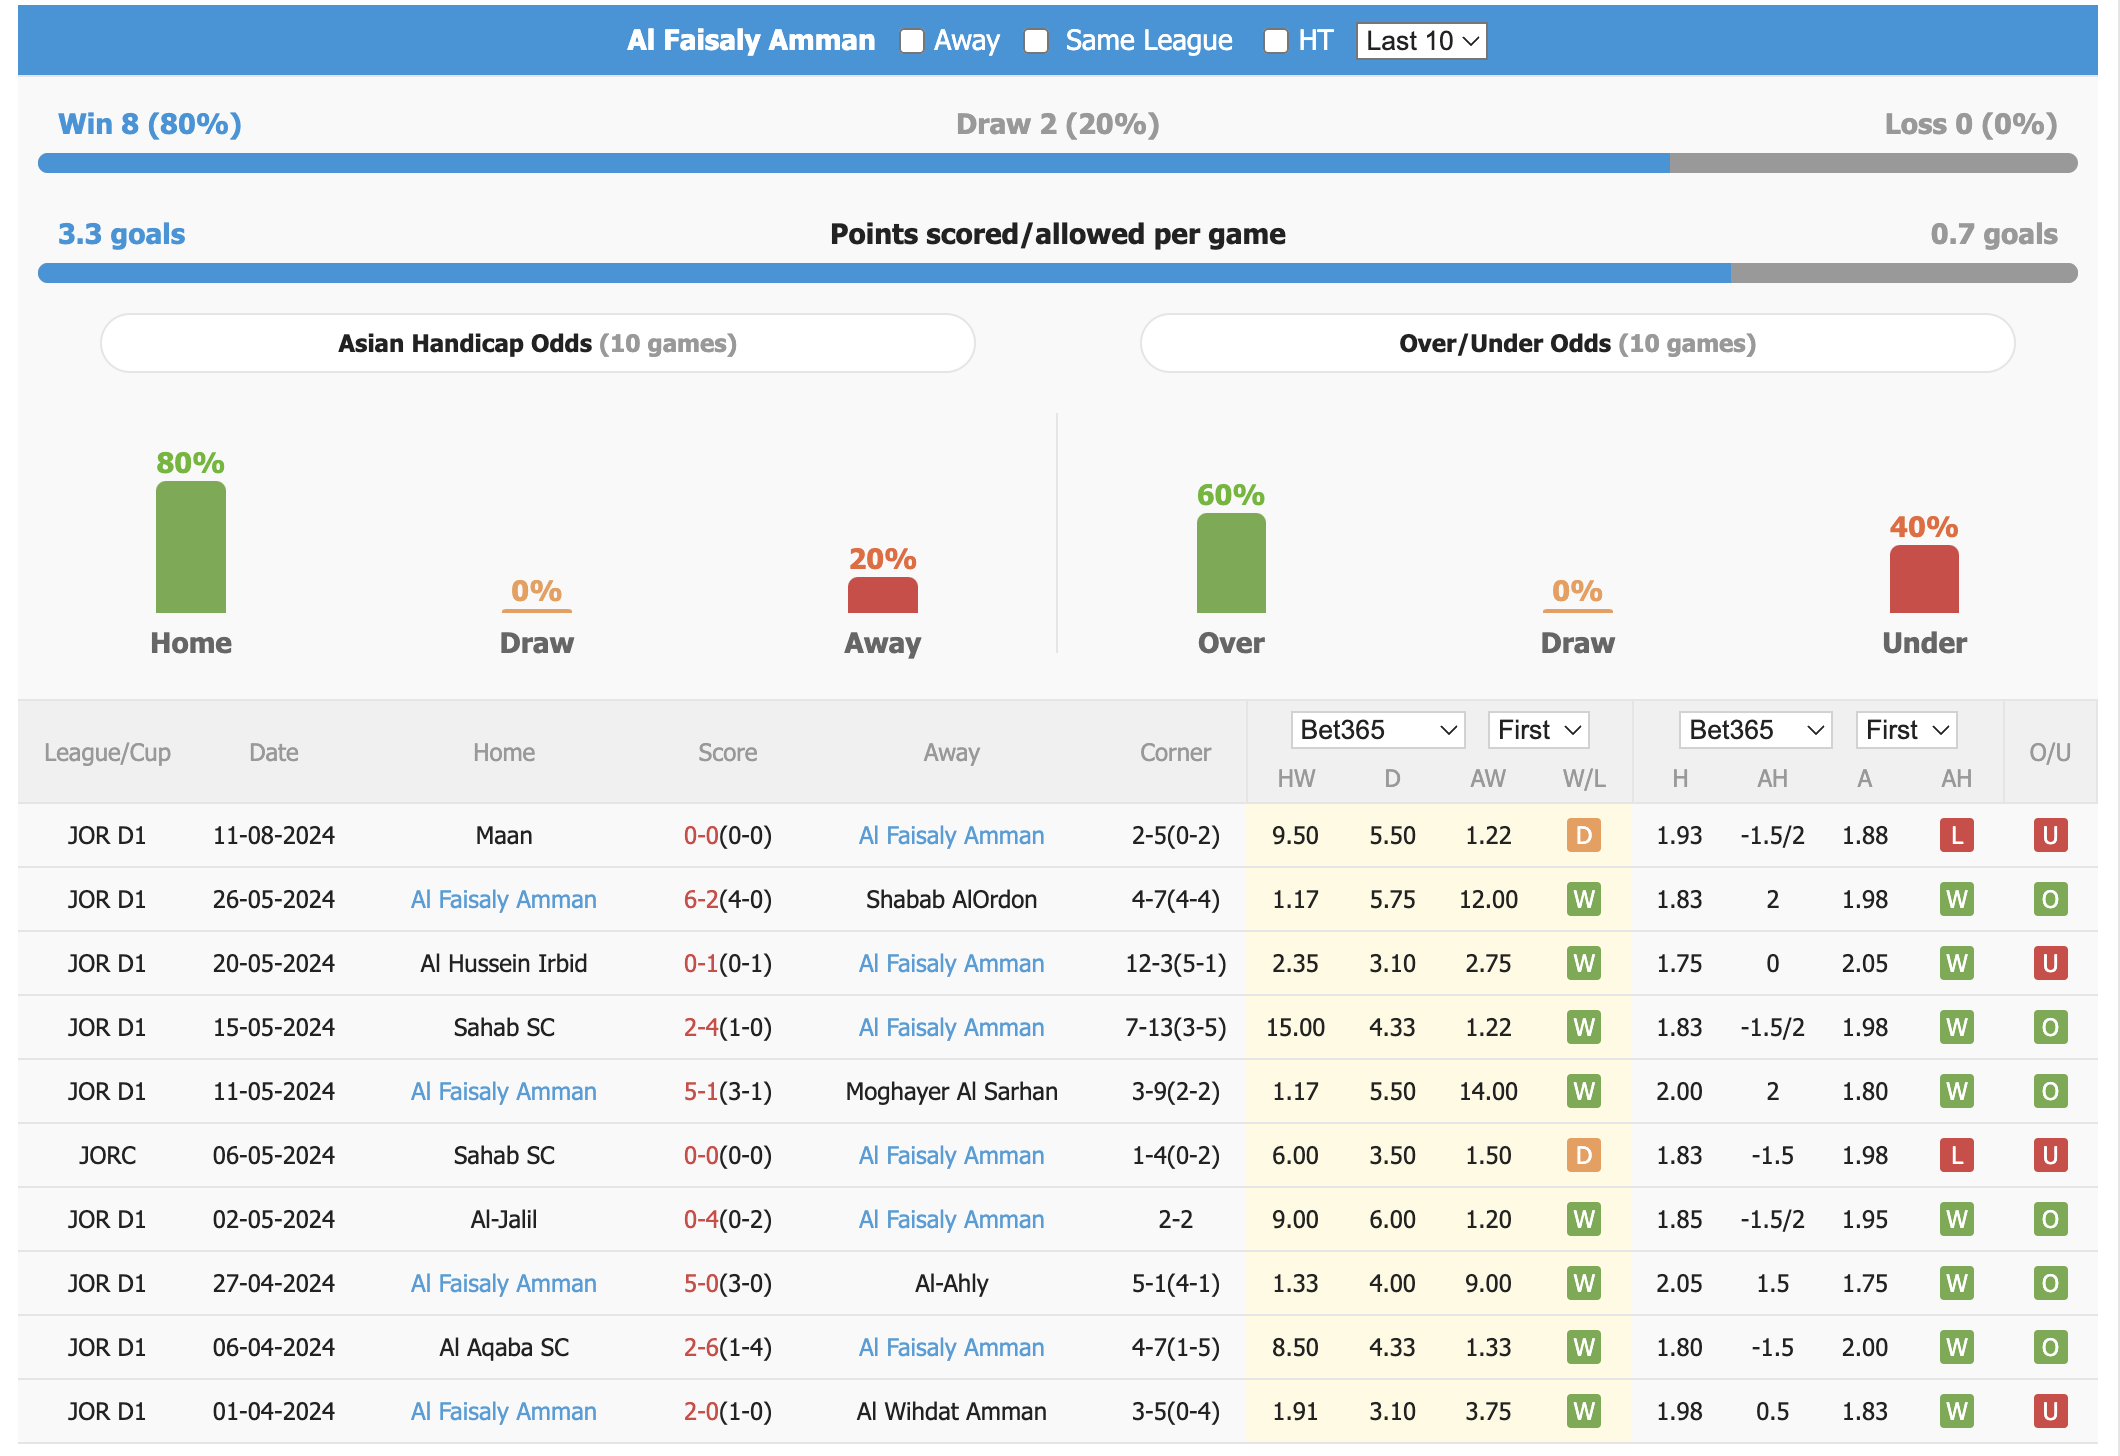The height and width of the screenshot is (1456, 2120).
Task: Open the Bet365 dropdown above the AH columns
Action: coord(1755,730)
